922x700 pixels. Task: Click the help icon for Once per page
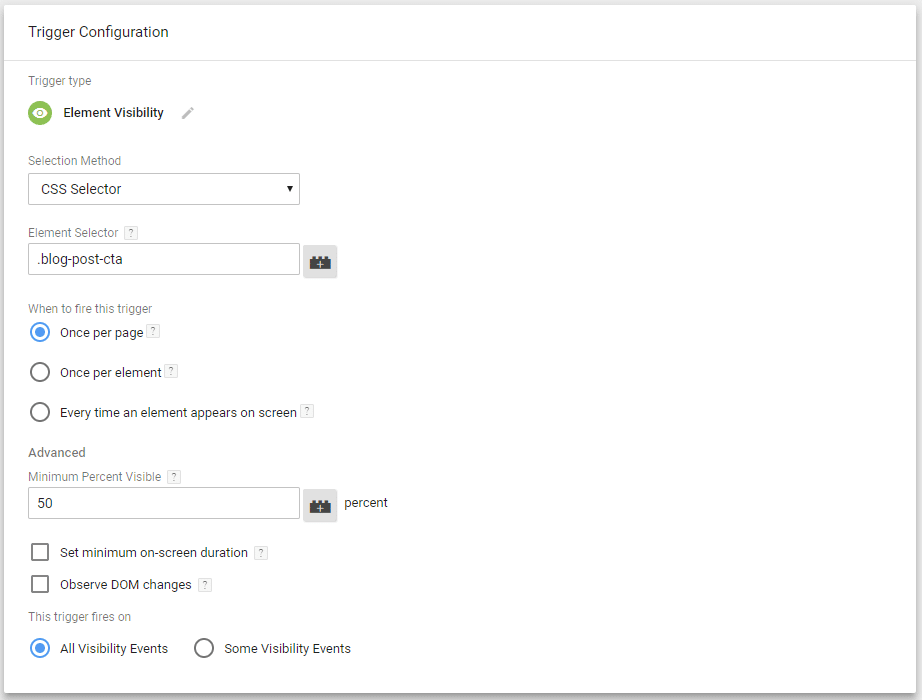(x=153, y=330)
